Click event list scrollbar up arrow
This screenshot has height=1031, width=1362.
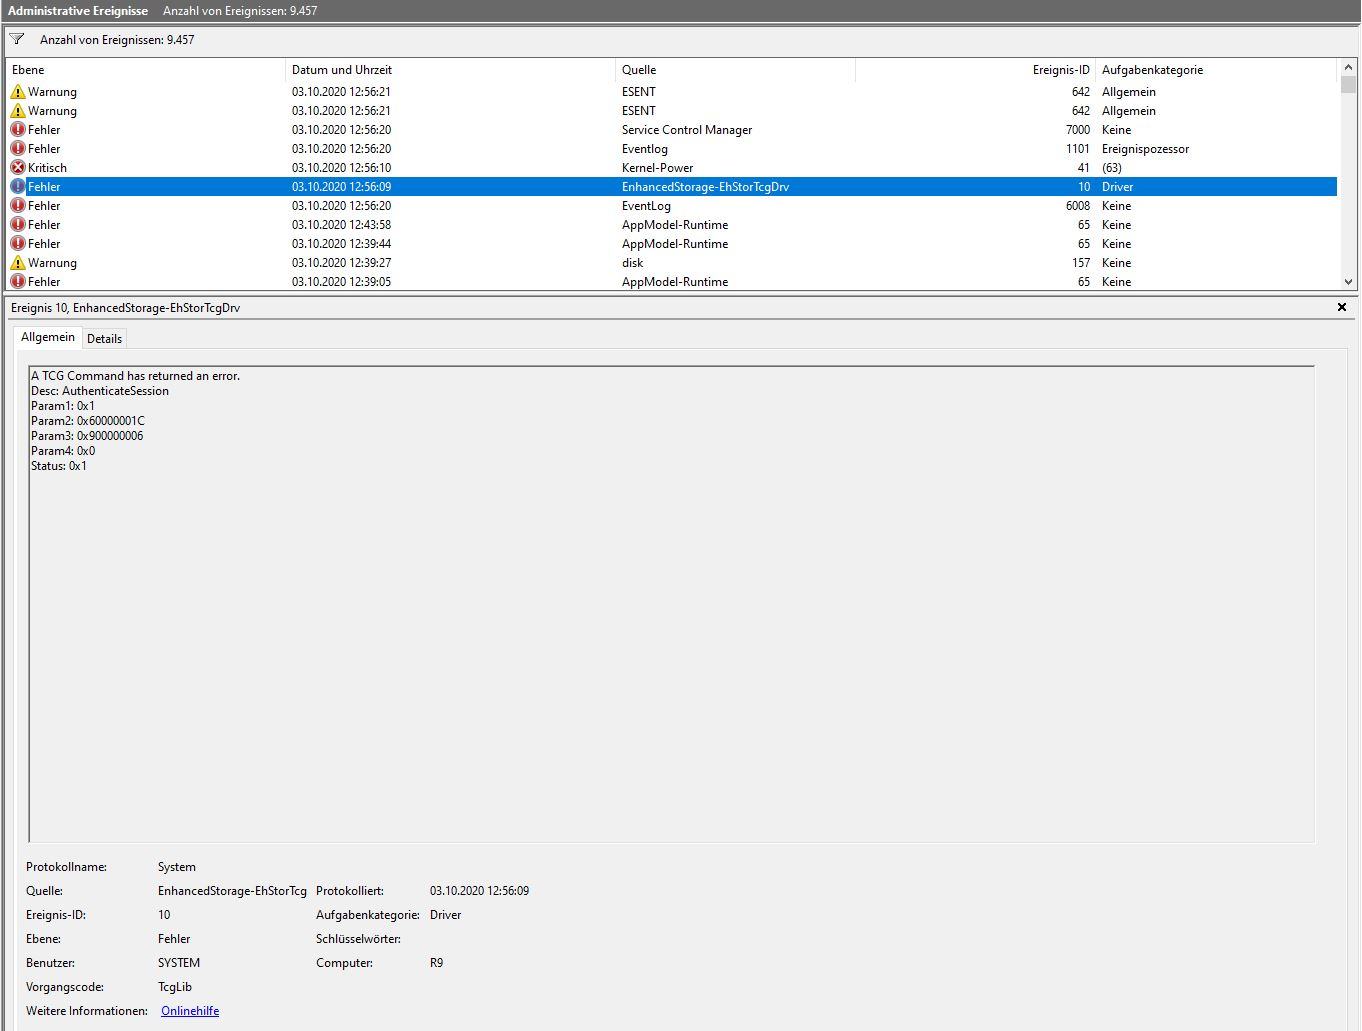(1348, 66)
